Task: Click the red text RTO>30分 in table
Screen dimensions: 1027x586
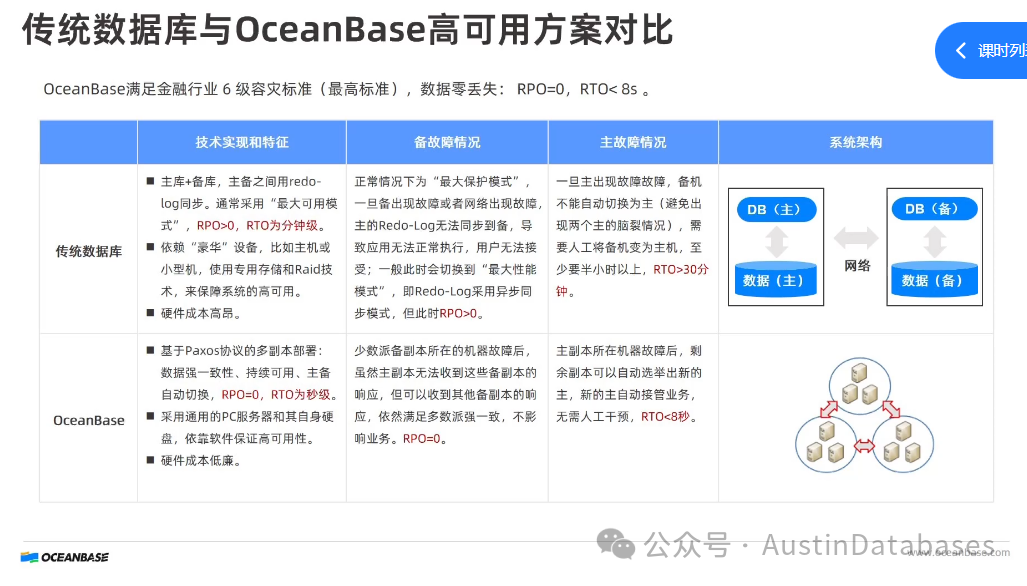Action: click(681, 269)
